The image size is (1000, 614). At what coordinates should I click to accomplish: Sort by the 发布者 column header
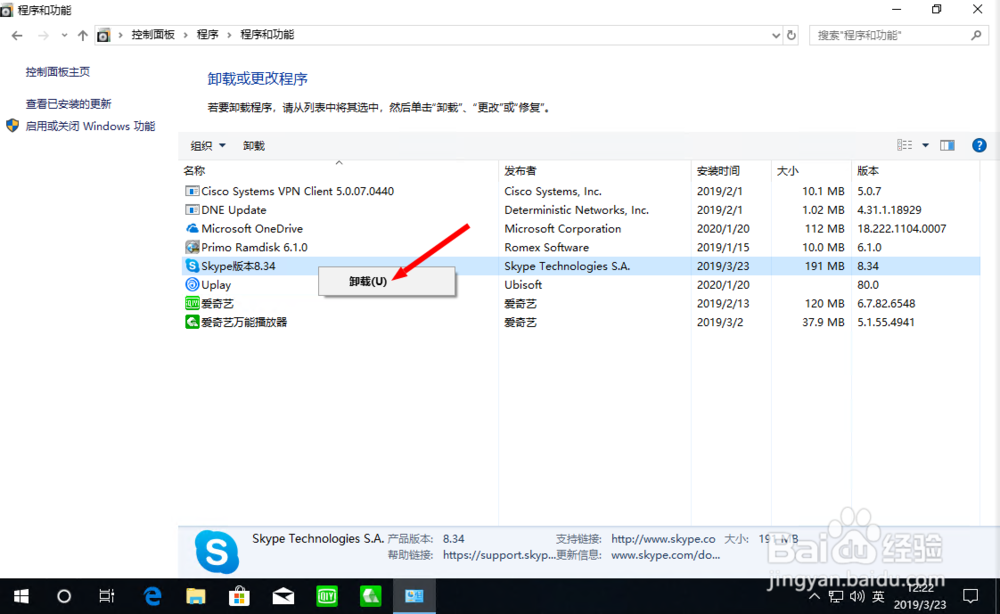(x=520, y=170)
